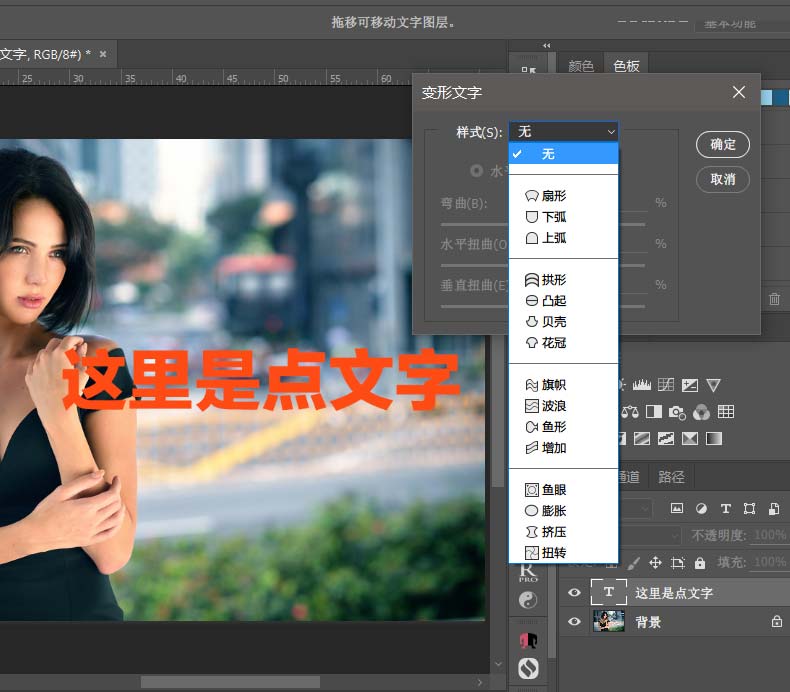This screenshot has width=790, height=692.
Task: Switch to the 颜色 panel tab
Action: (x=581, y=66)
